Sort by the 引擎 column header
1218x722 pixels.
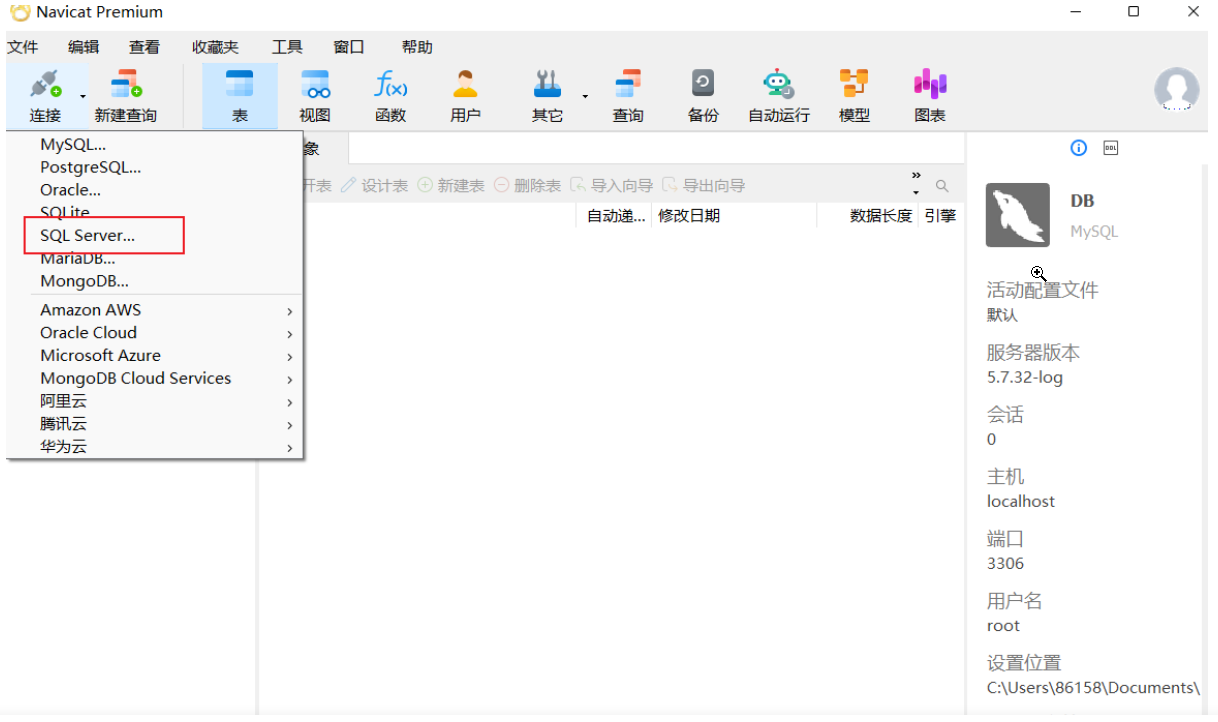point(940,215)
